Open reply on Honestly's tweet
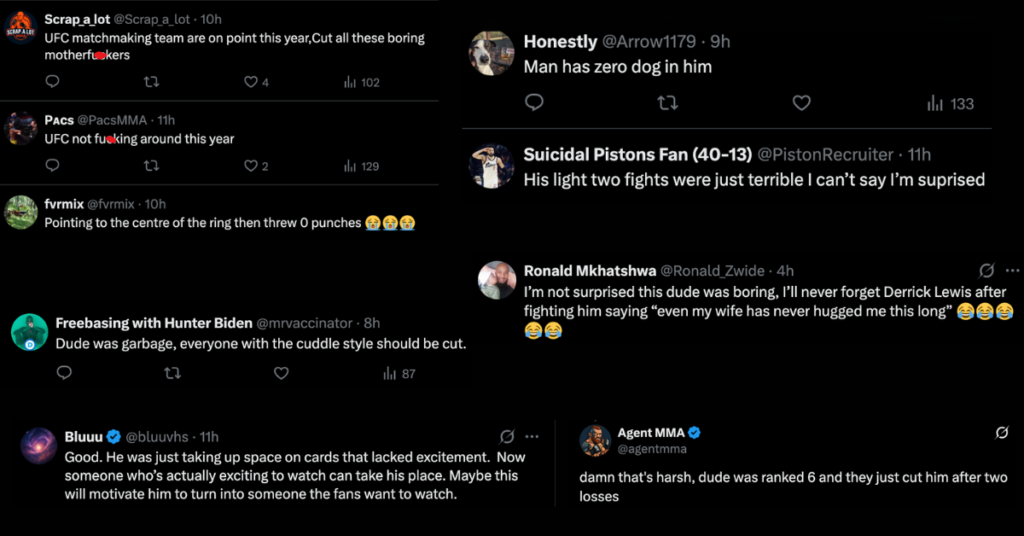This screenshot has height=536, width=1024. [534, 102]
